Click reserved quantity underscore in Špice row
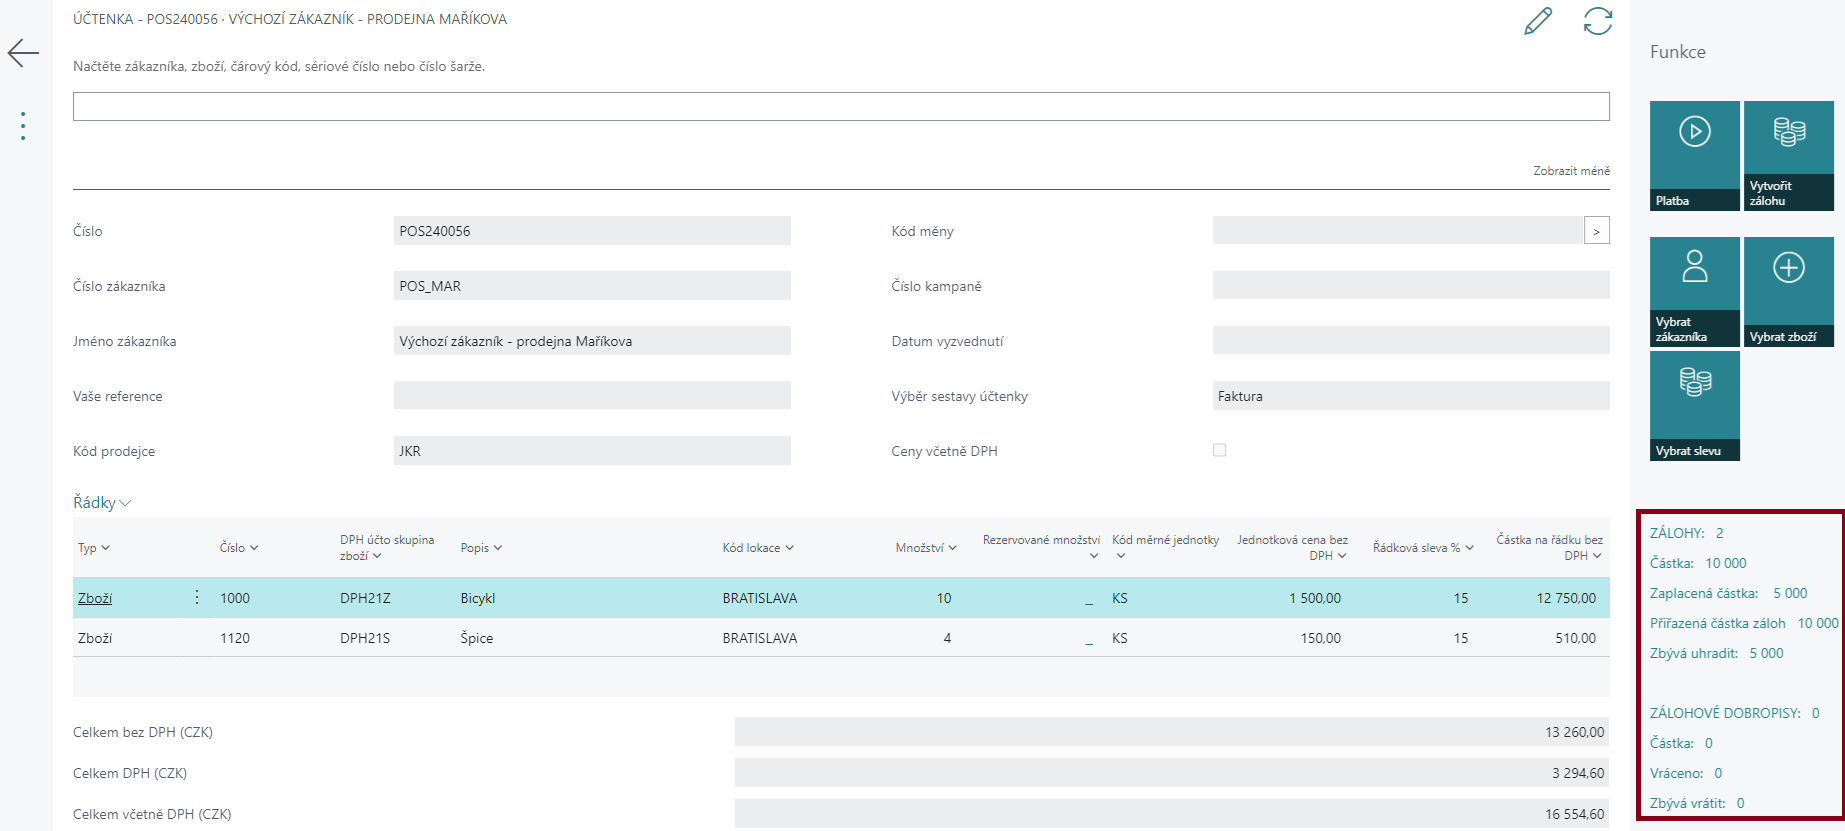The height and width of the screenshot is (831, 1845). [1089, 638]
